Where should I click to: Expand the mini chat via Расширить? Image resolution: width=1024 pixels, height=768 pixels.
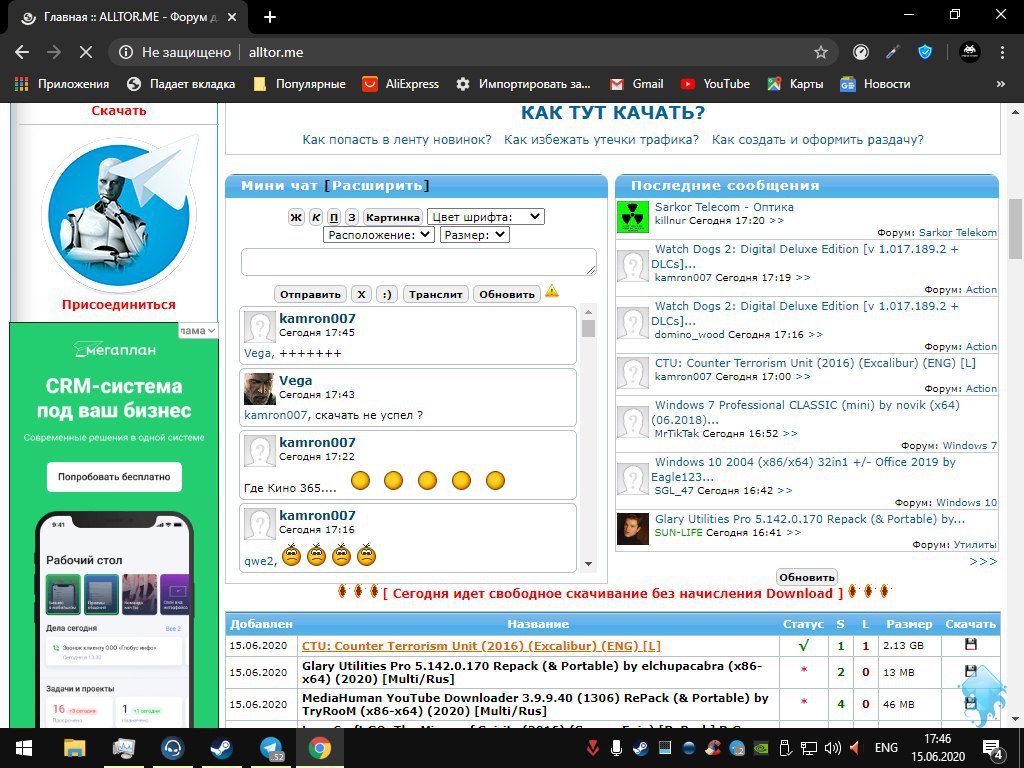[x=377, y=185]
